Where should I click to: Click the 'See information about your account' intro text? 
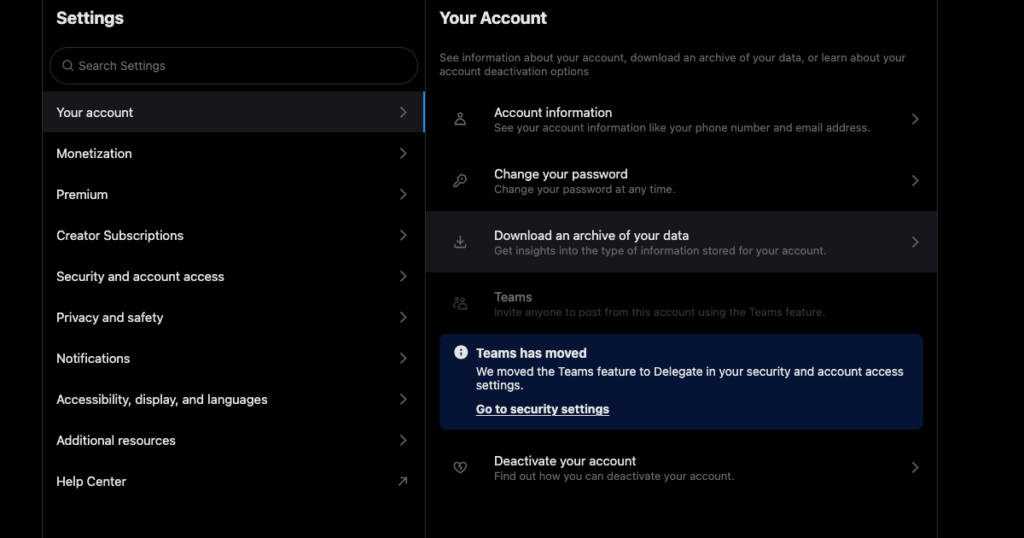pyautogui.click(x=672, y=65)
